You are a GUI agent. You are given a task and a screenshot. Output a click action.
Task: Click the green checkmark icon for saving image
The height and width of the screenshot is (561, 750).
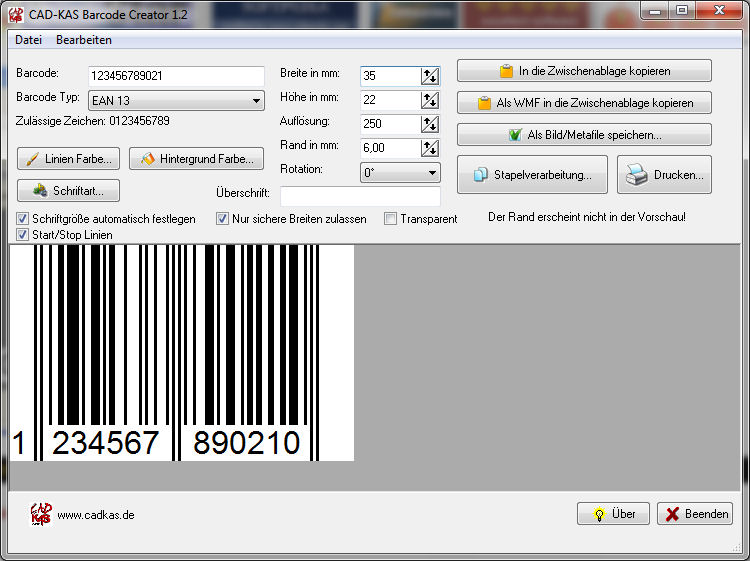tap(515, 135)
